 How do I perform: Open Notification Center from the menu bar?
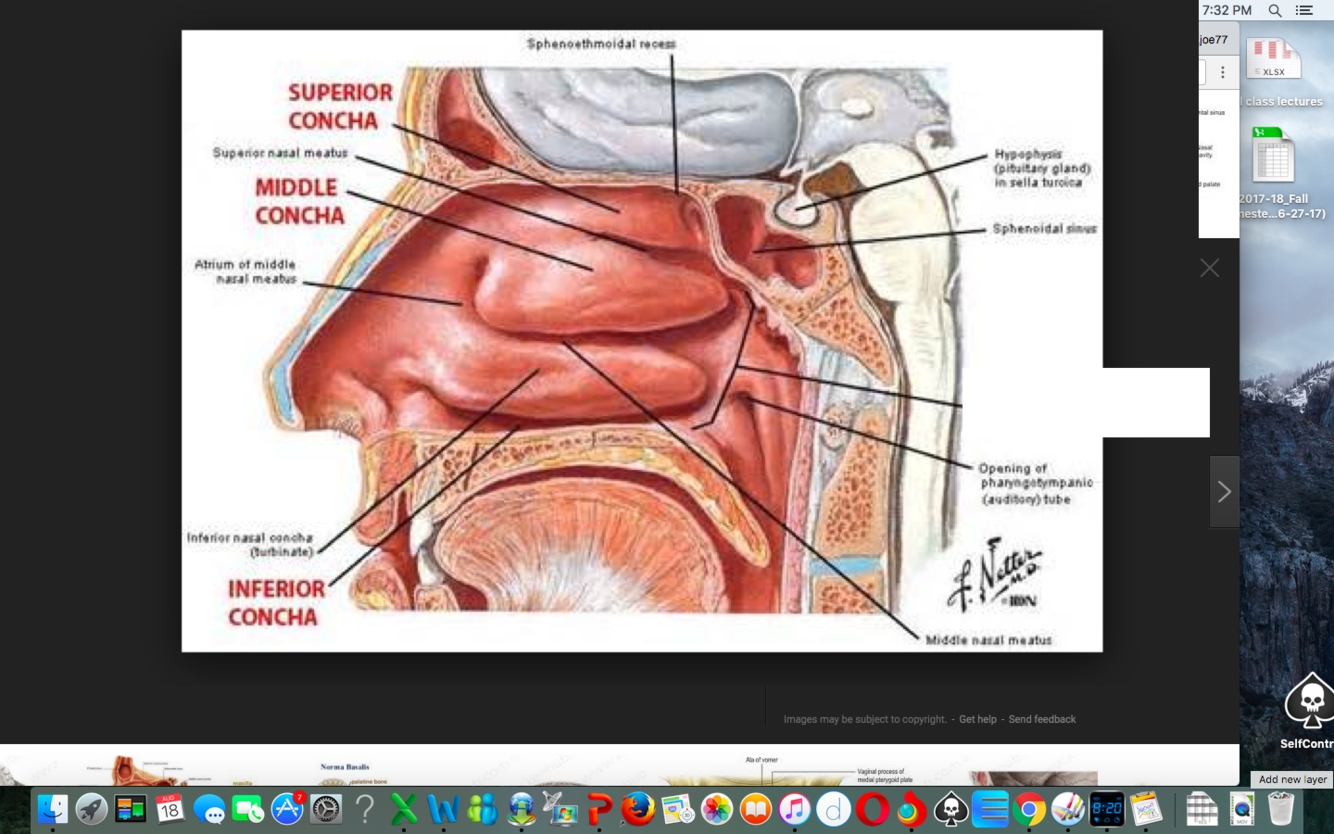[1304, 10]
